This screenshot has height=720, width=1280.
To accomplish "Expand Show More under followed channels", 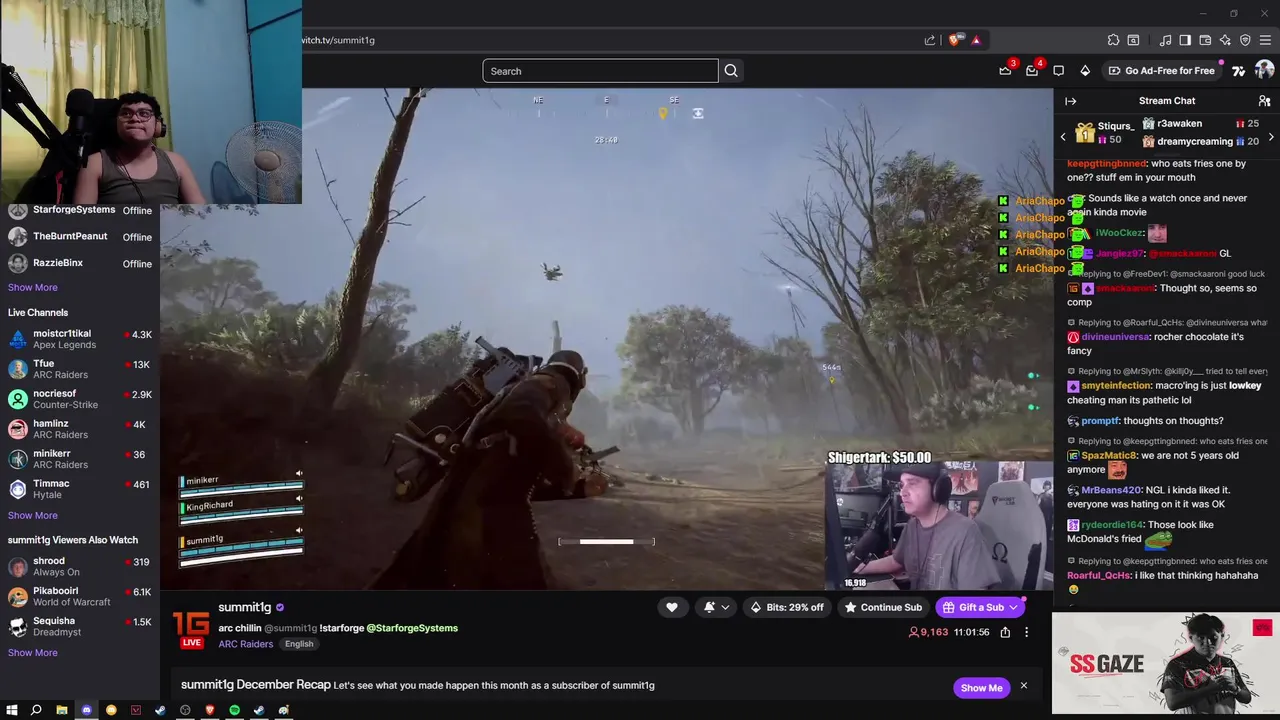I will [x=33, y=288].
